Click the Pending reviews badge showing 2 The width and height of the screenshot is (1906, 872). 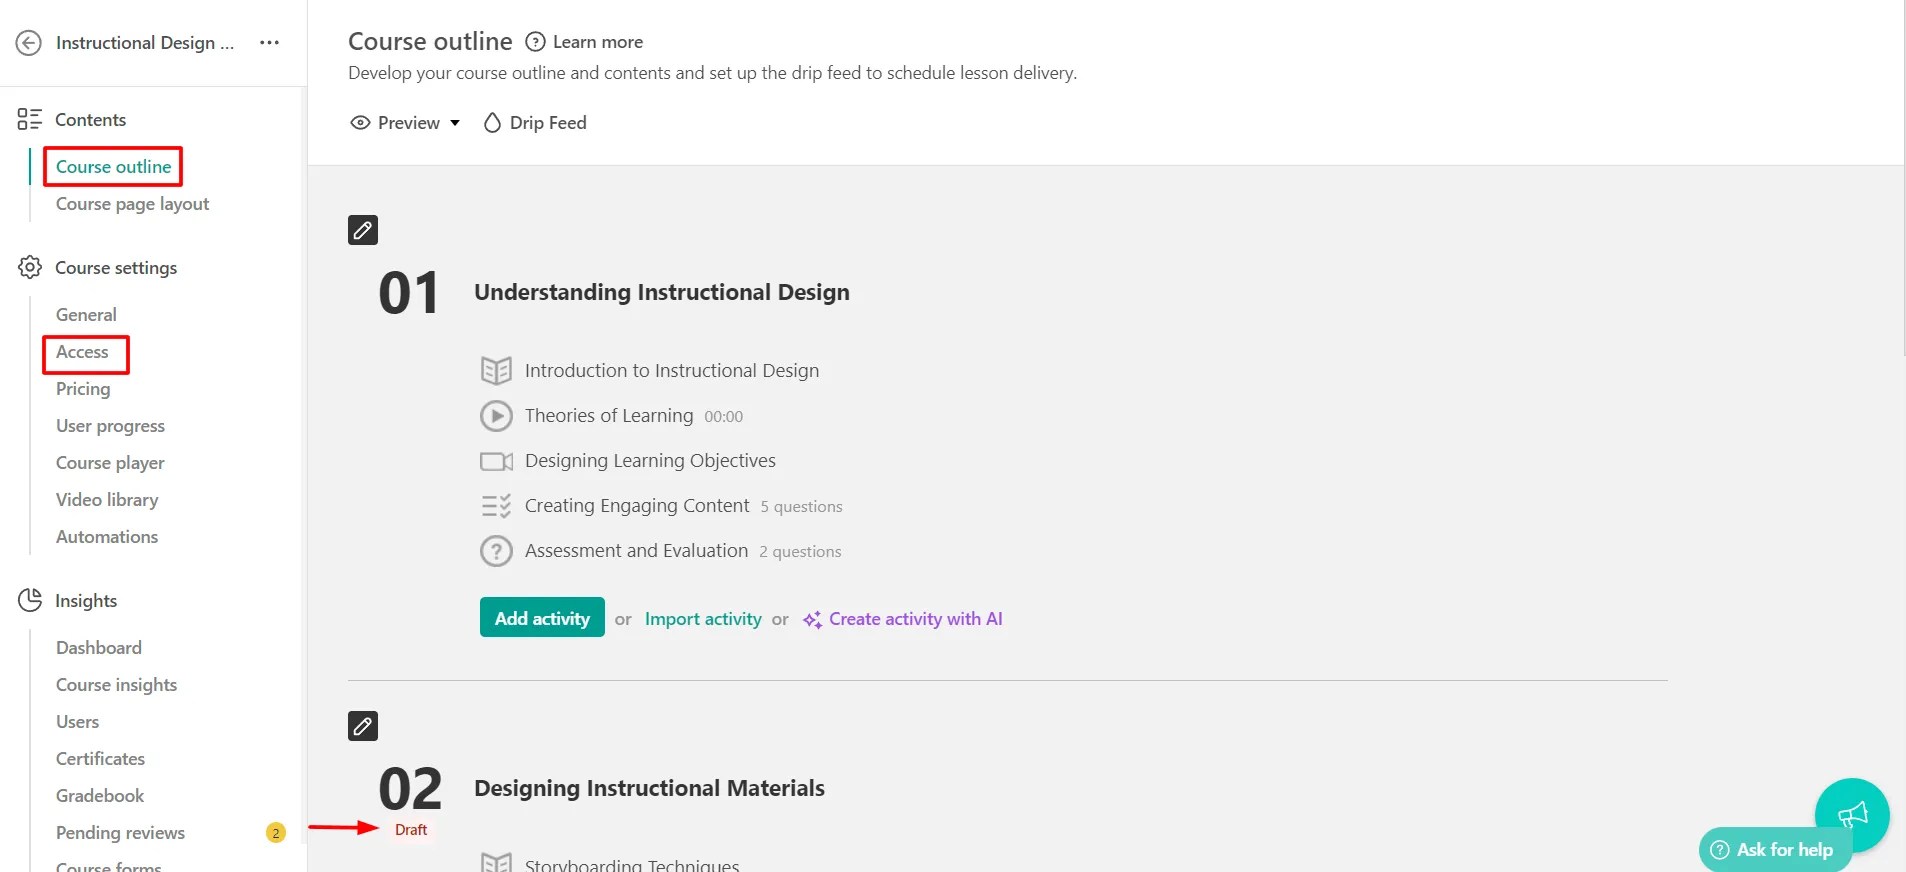275,832
